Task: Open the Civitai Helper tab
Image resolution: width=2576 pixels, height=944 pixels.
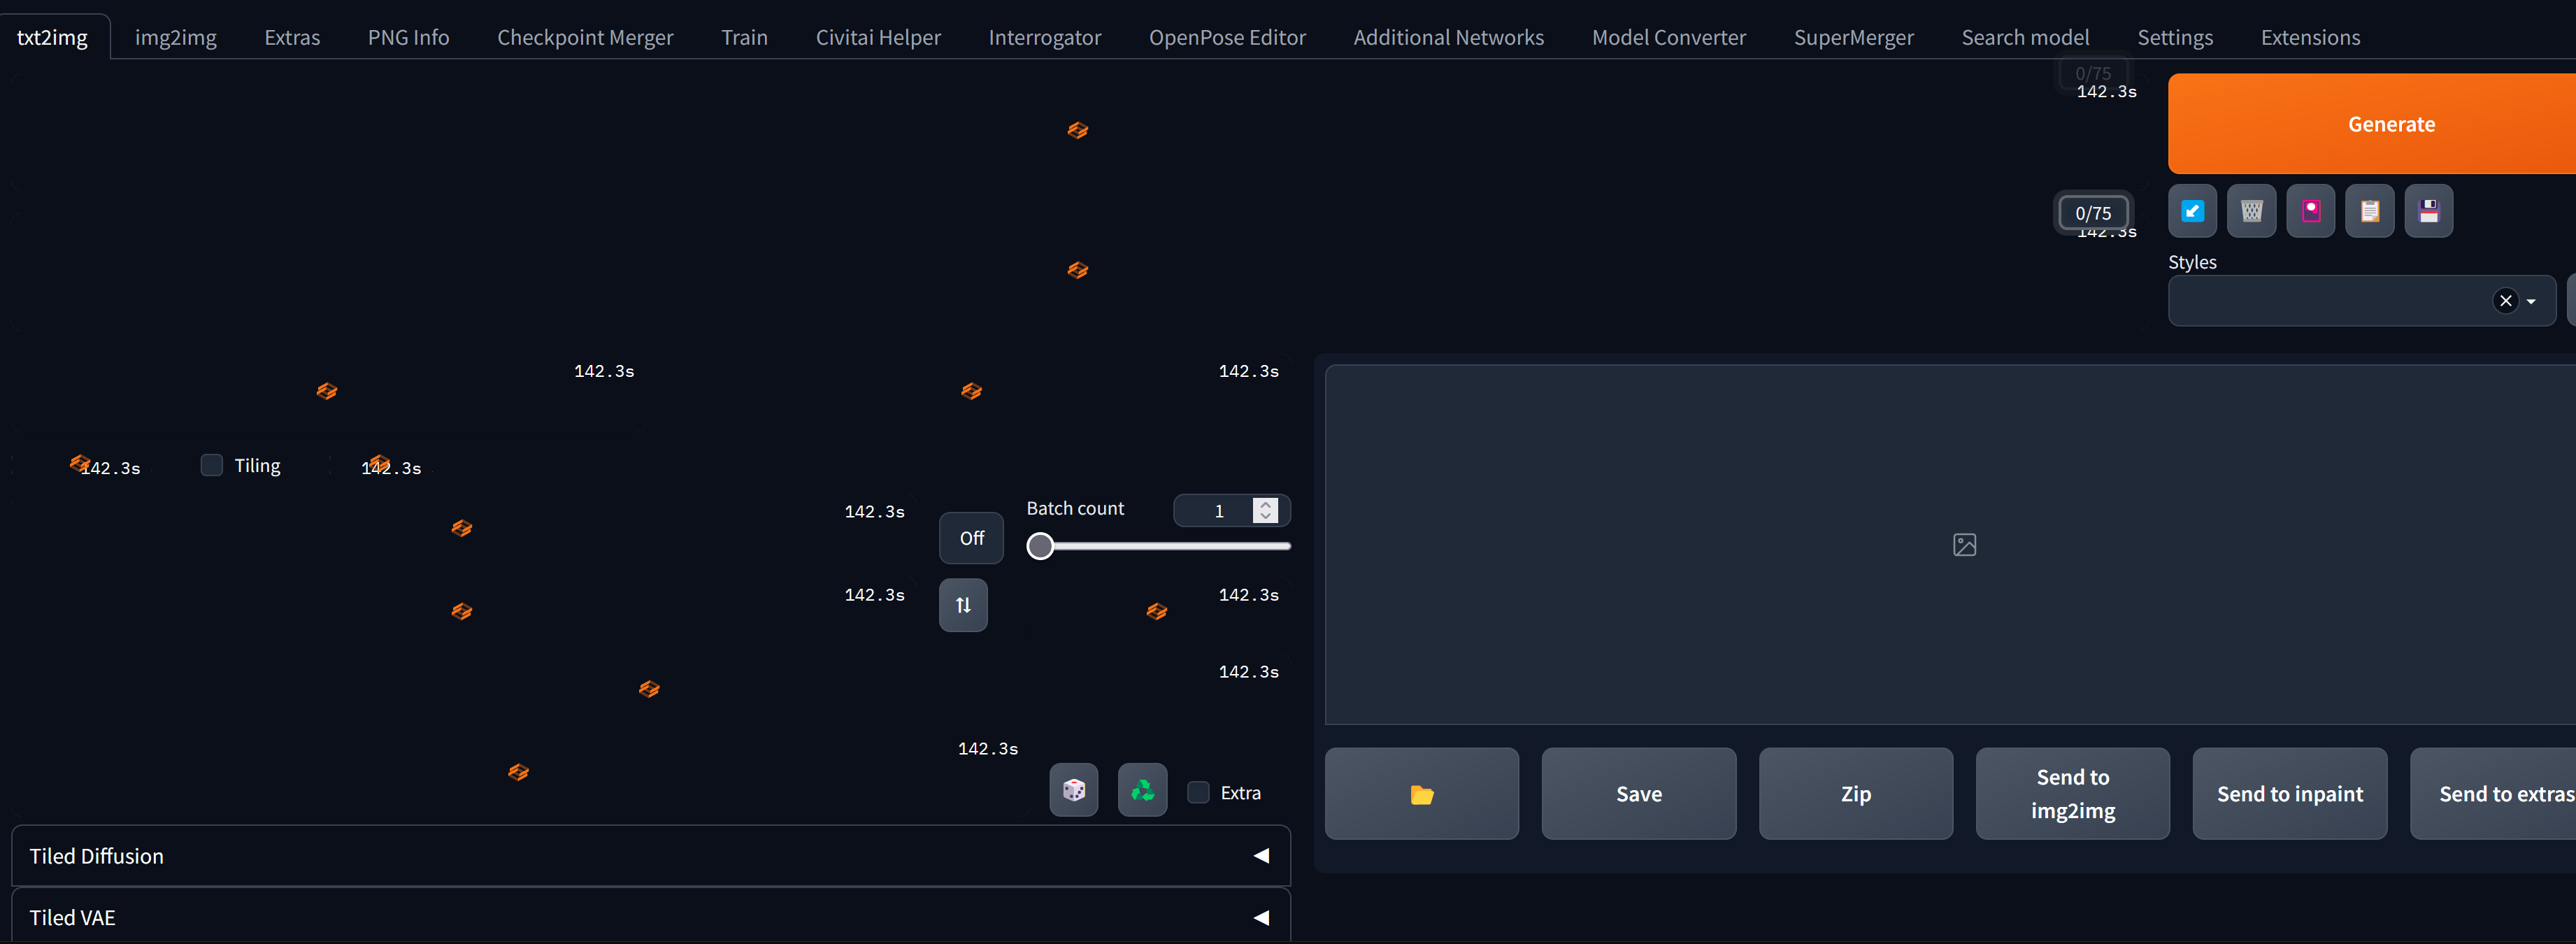Action: pos(878,37)
